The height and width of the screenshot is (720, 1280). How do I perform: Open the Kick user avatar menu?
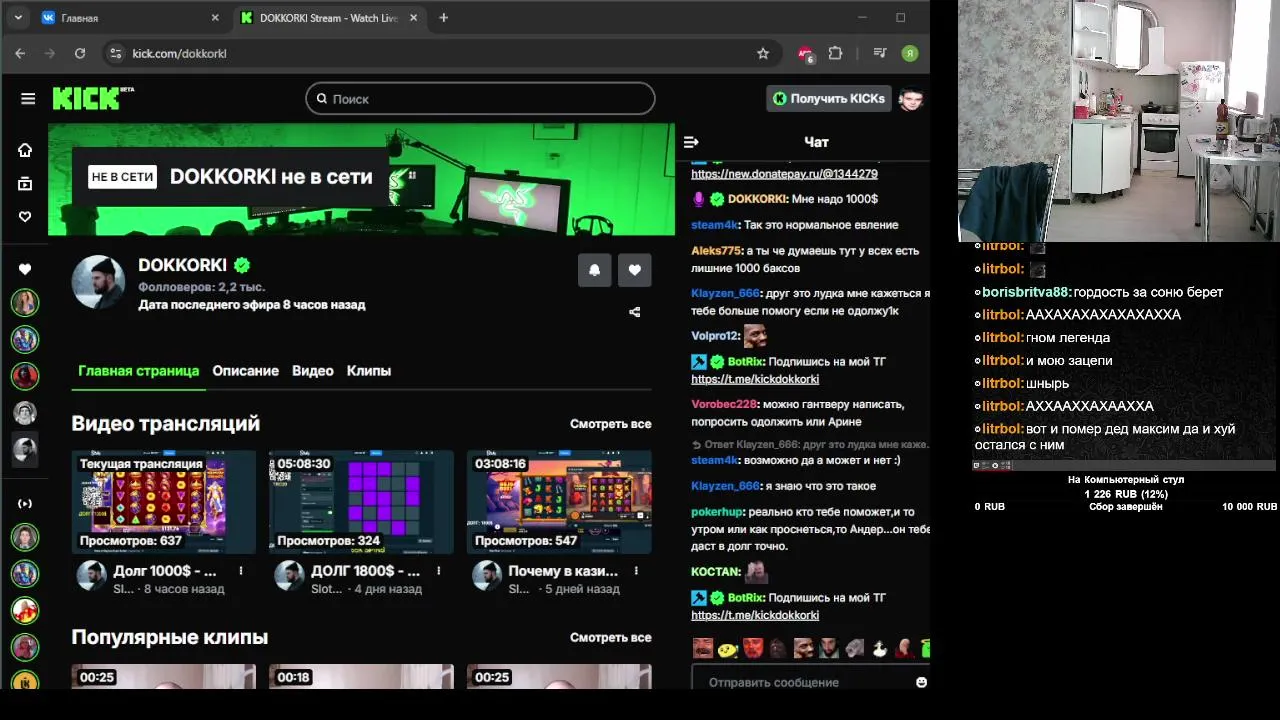click(910, 99)
